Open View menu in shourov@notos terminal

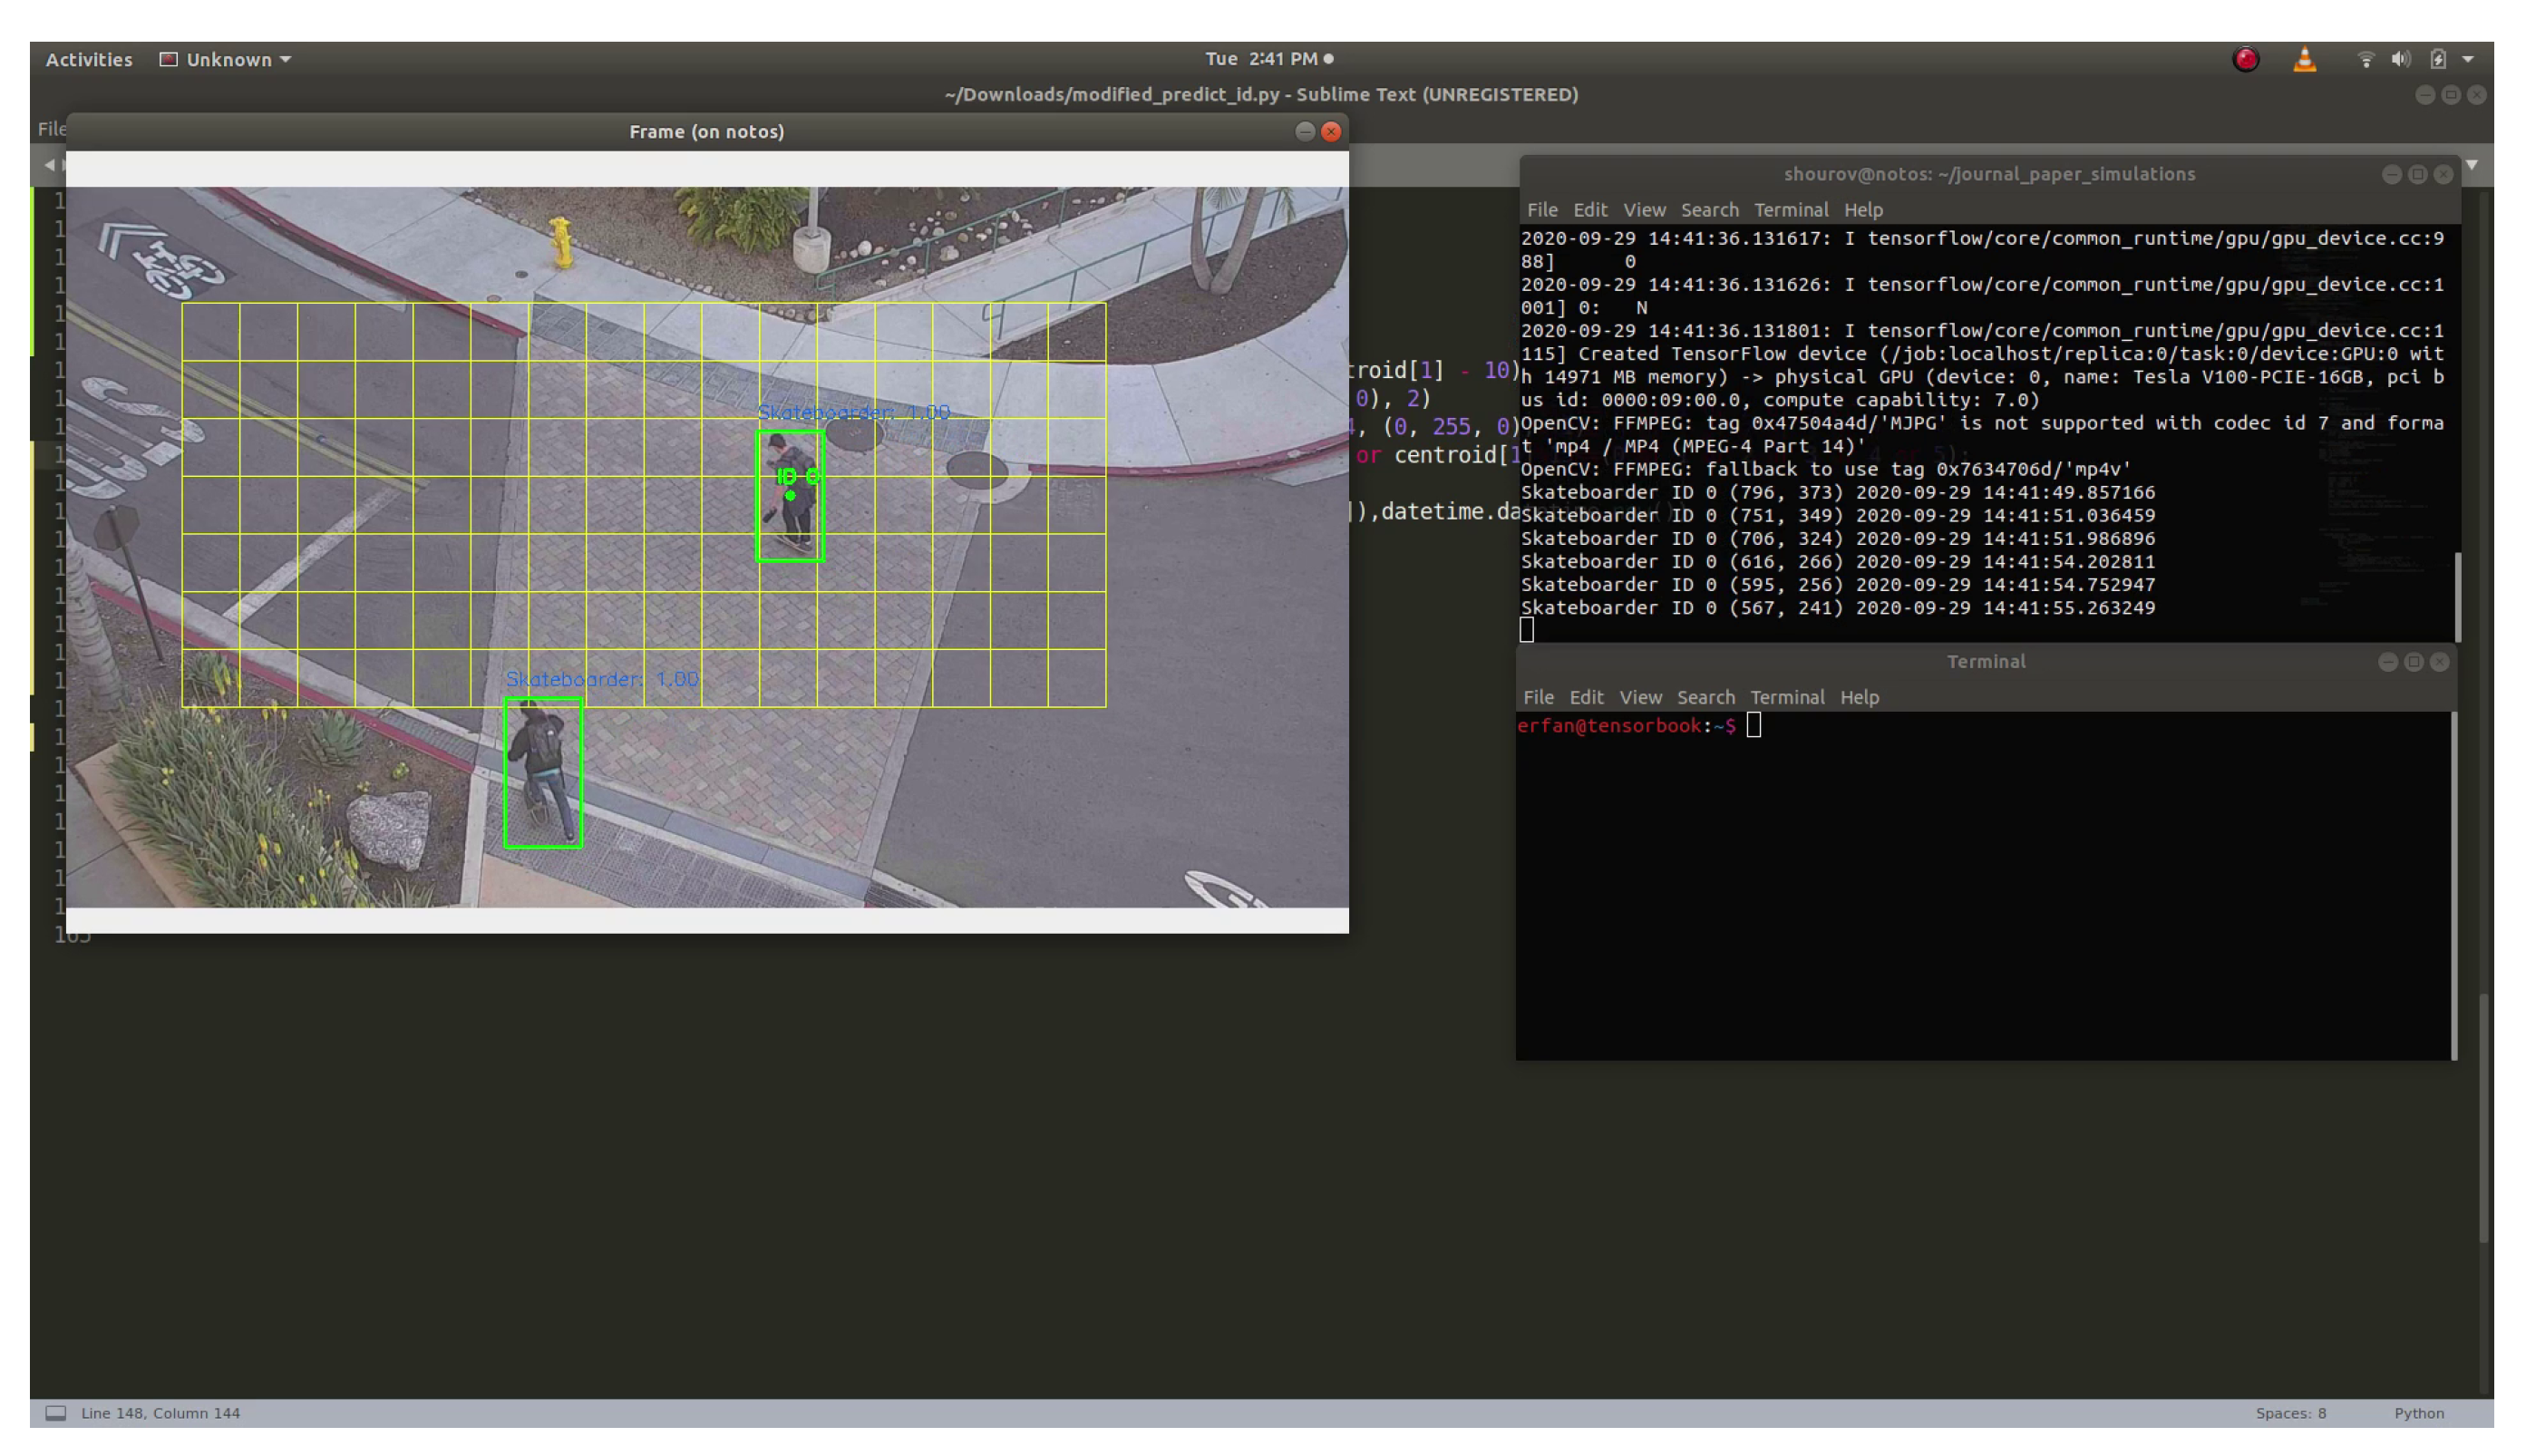tap(1643, 210)
